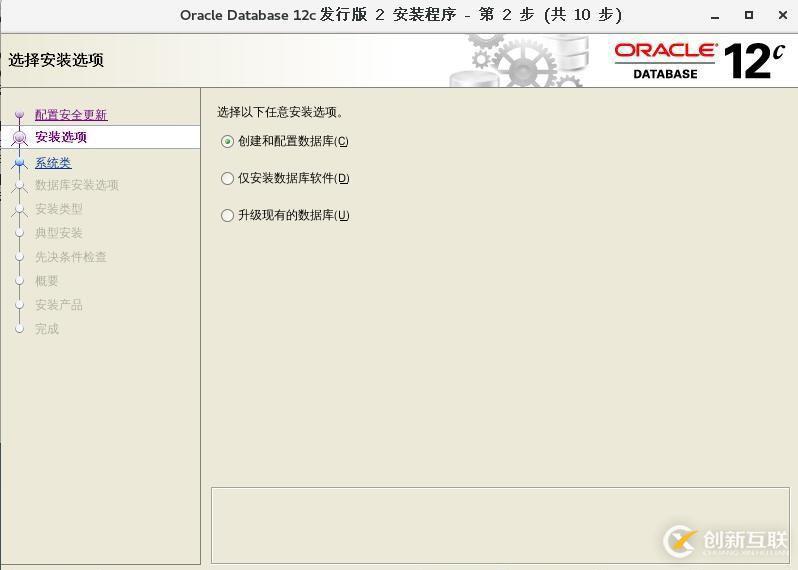Viewport: 798px width, 570px height.
Task: Click the step bullet beside 数据库安装选项
Action: (19, 185)
